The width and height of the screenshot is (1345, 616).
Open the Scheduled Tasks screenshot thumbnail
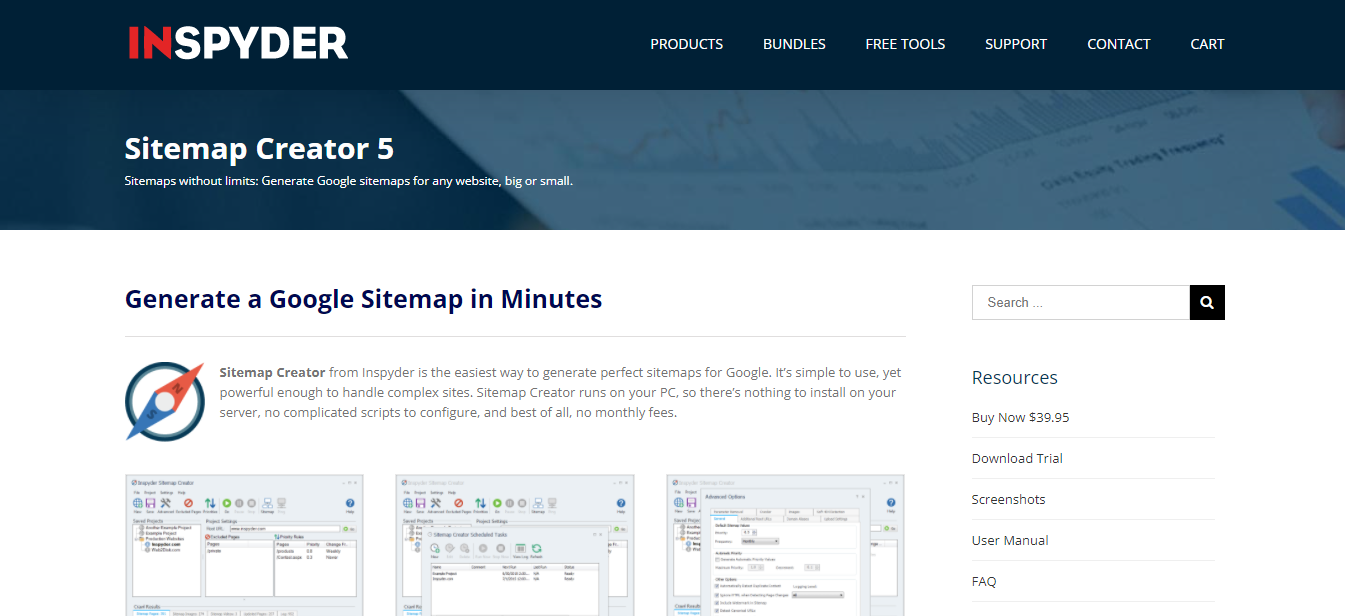515,545
